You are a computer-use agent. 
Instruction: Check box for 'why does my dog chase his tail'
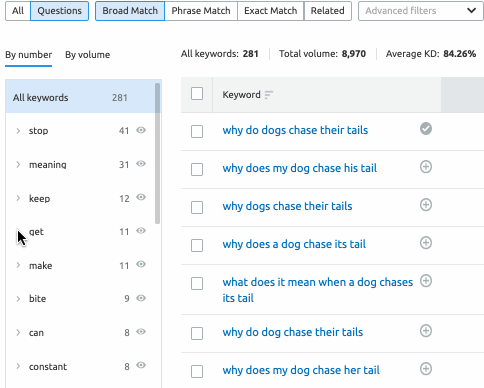(197, 169)
